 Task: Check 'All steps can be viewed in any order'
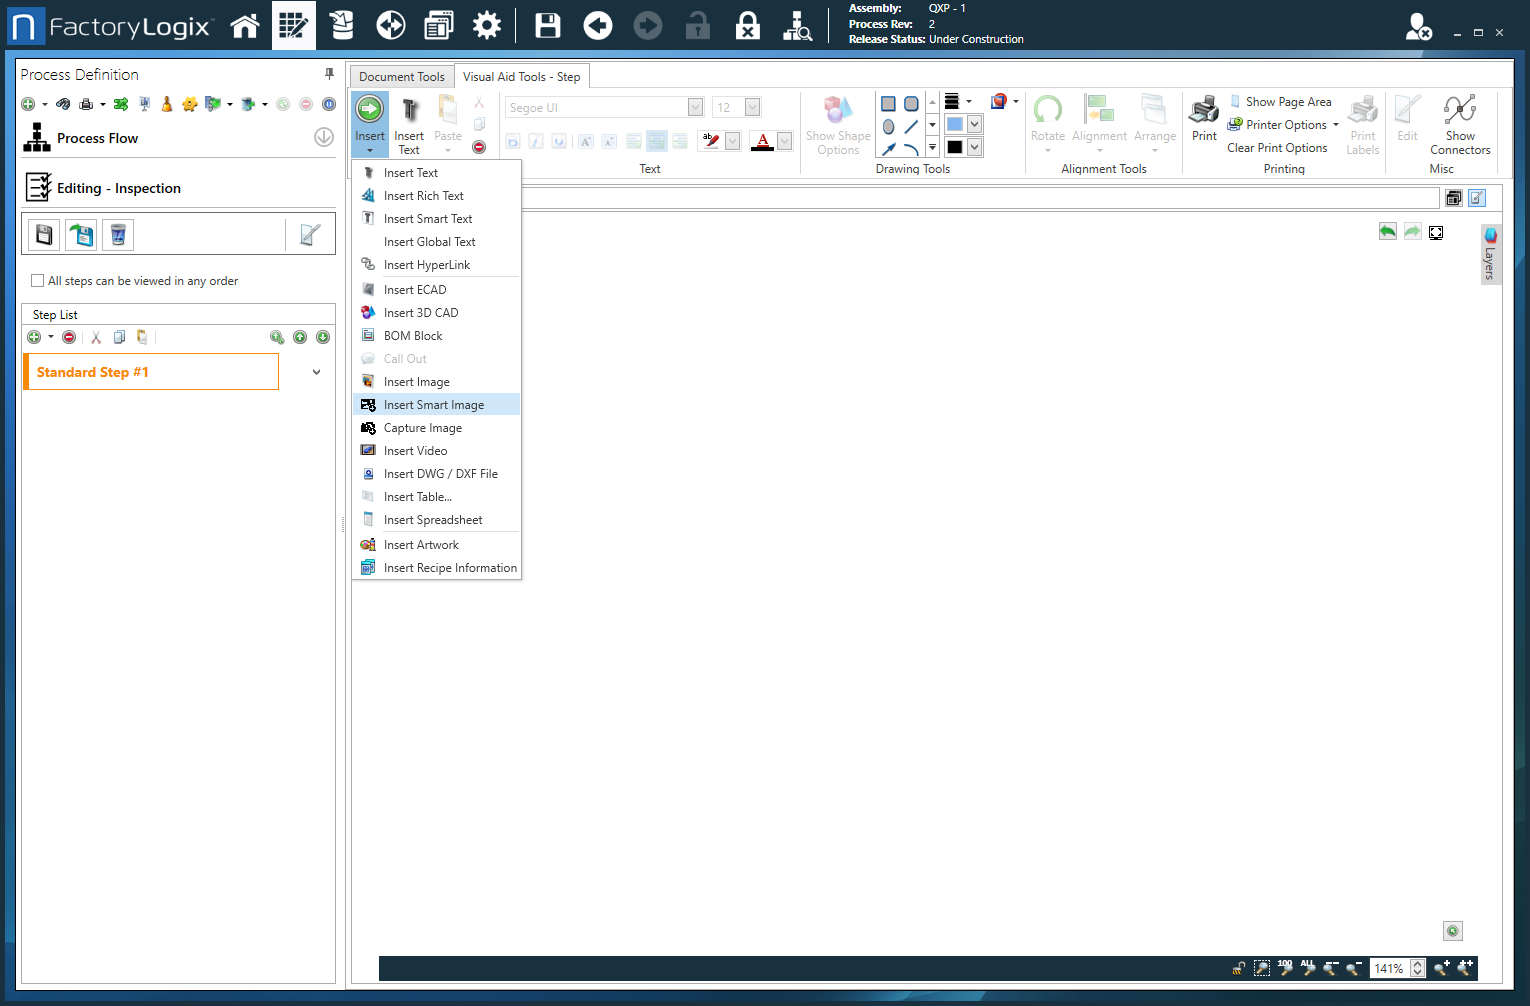(x=37, y=281)
